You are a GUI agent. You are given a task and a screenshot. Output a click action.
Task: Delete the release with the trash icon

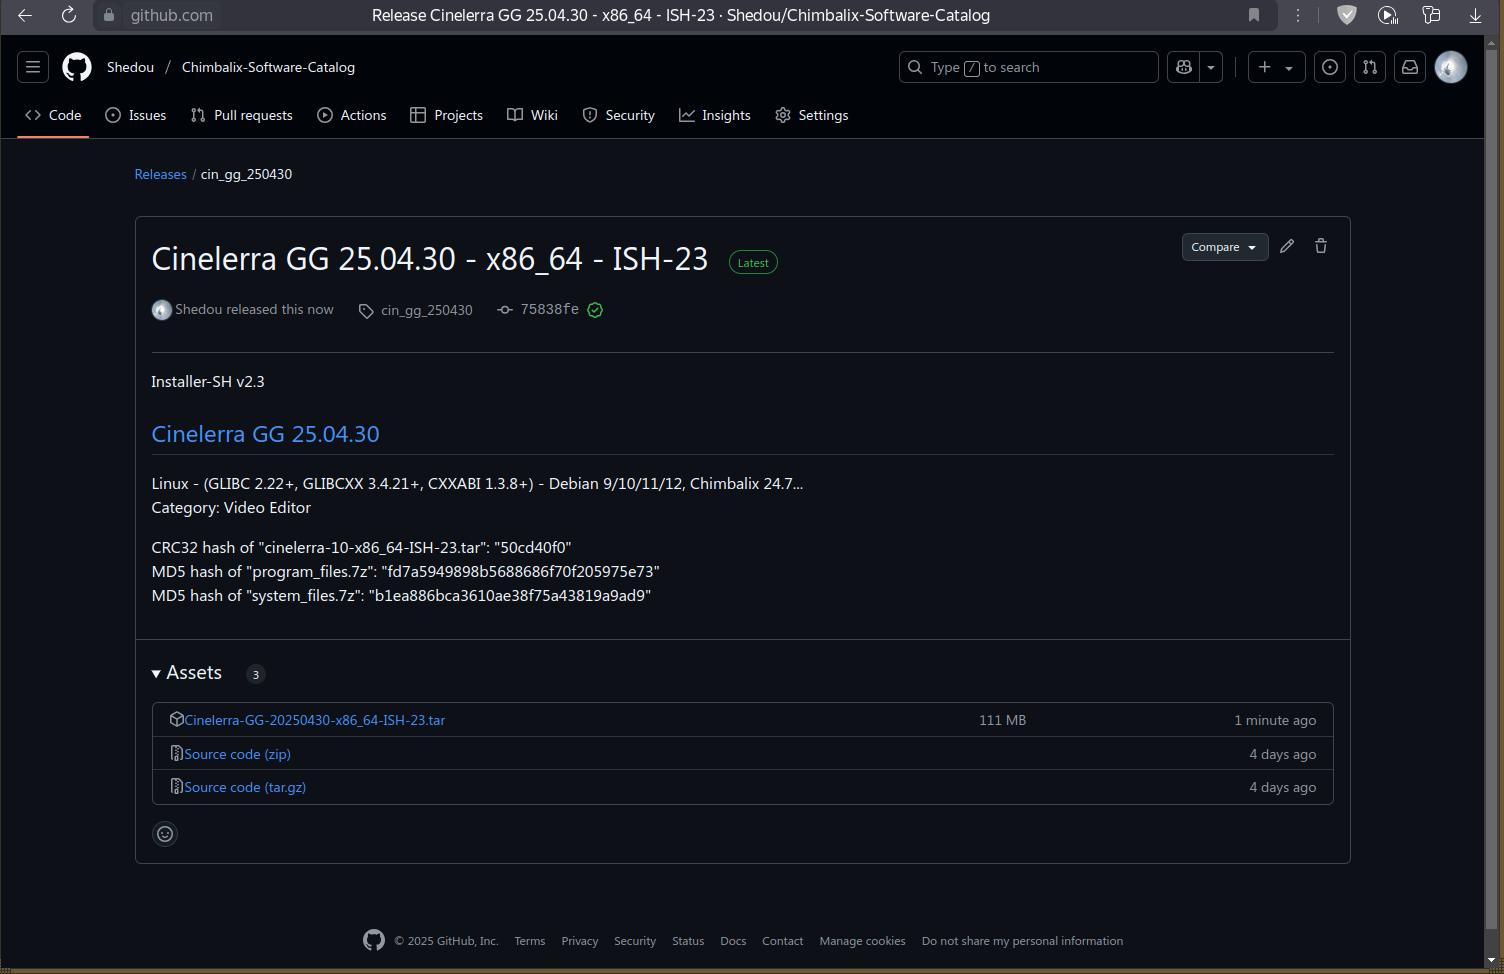1321,246
